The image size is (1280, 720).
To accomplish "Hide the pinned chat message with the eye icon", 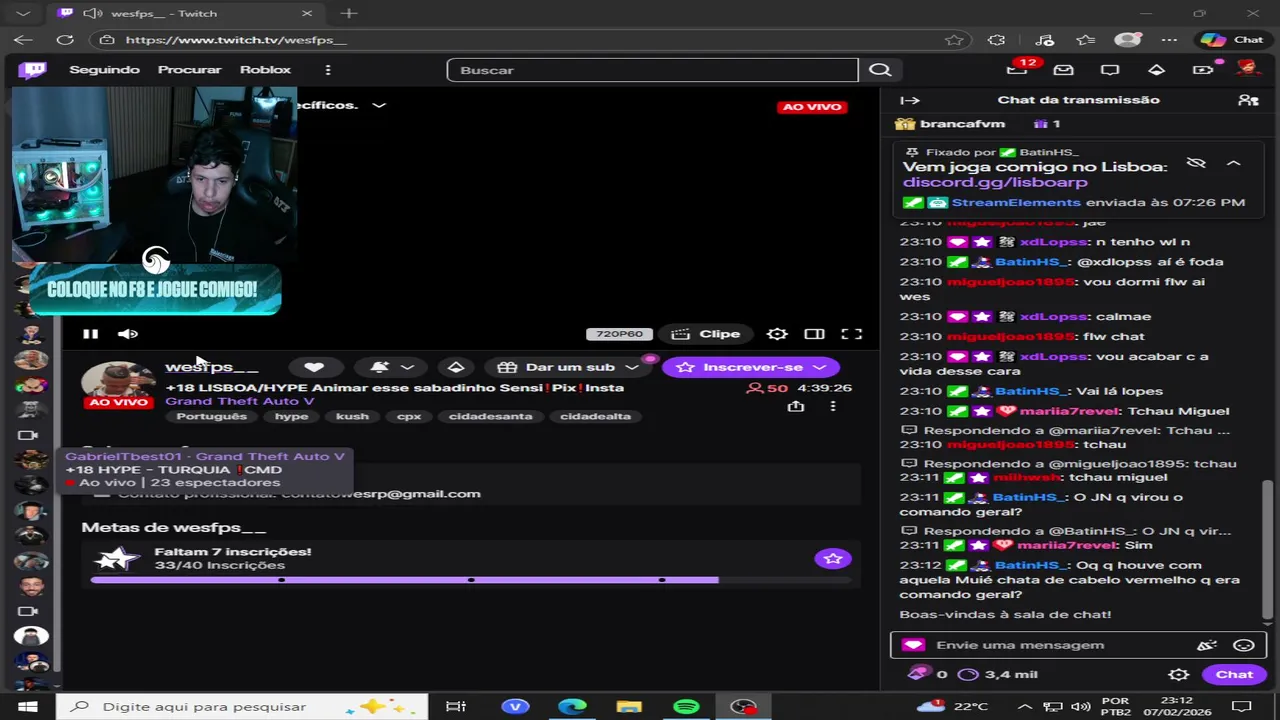I will [1196, 163].
